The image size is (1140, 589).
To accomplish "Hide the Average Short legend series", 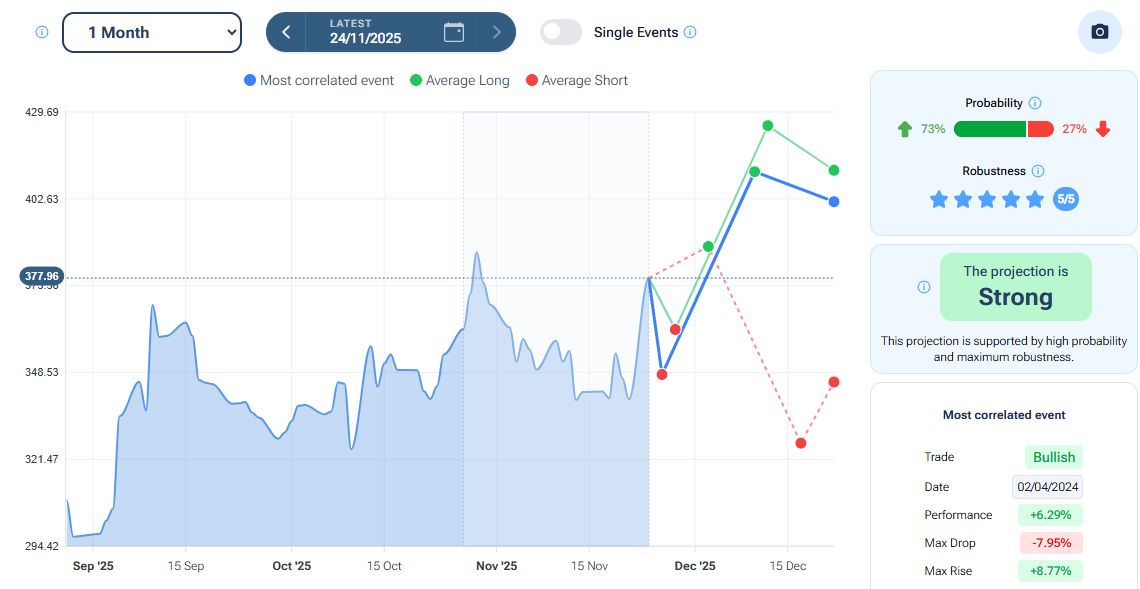I will [576, 80].
